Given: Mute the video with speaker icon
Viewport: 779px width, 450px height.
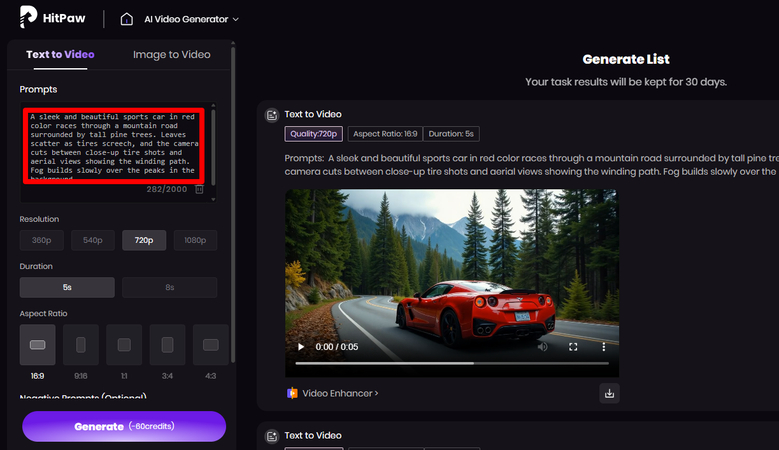Looking at the screenshot, I should pos(543,347).
